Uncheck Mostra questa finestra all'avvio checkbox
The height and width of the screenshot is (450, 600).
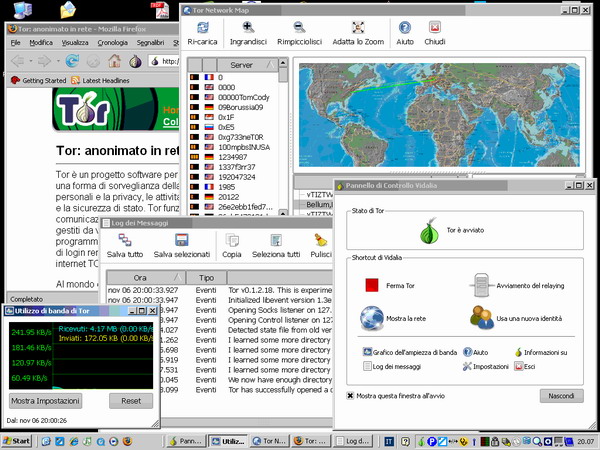tap(352, 395)
